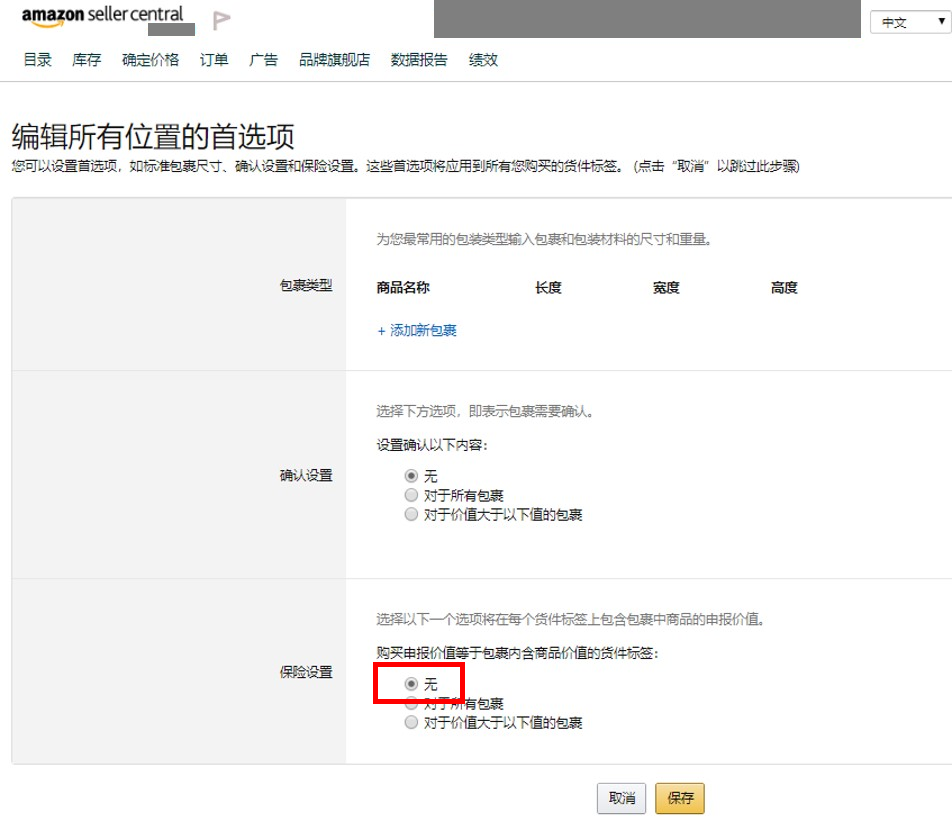Save preferences with the 保存 button

pos(679,798)
